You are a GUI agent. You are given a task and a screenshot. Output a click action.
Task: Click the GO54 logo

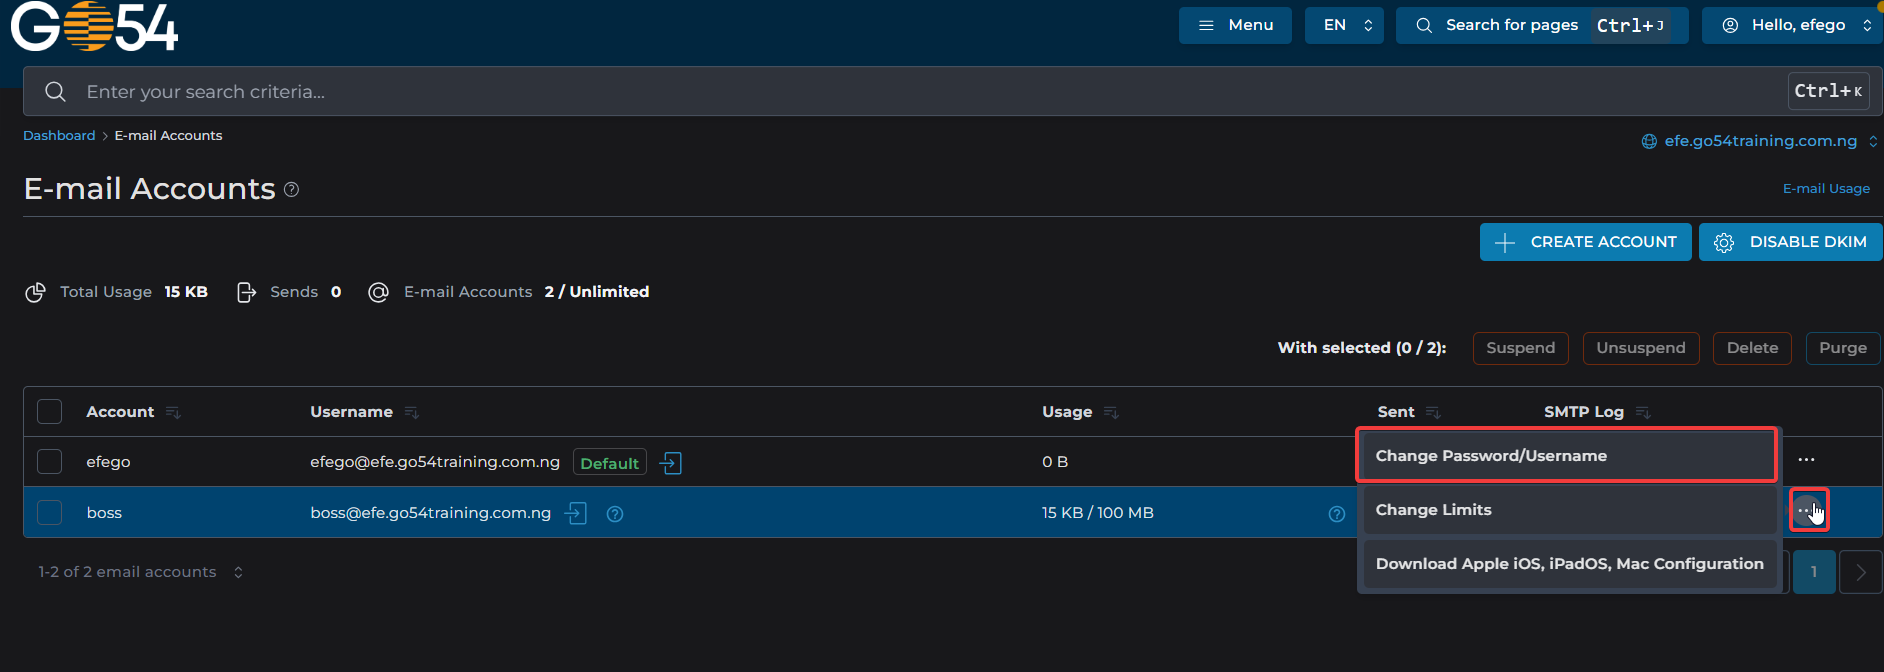tap(94, 27)
